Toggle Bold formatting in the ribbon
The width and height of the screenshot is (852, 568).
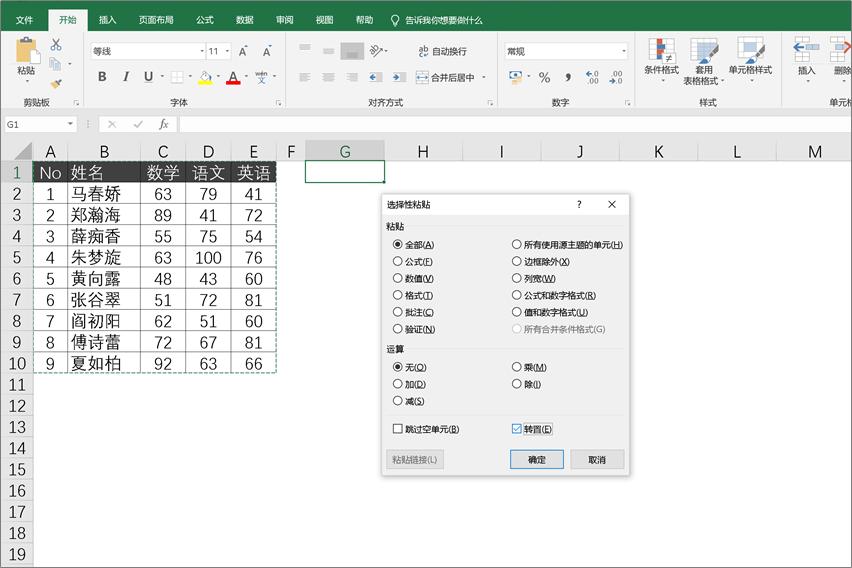[x=102, y=77]
